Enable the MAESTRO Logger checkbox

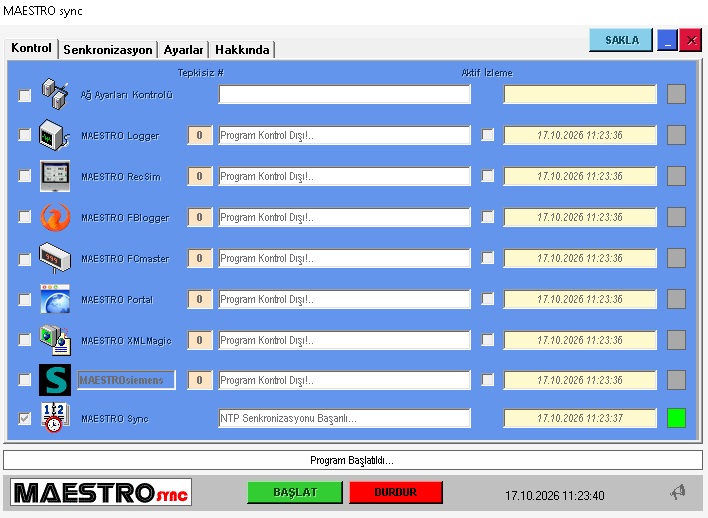click(24, 135)
